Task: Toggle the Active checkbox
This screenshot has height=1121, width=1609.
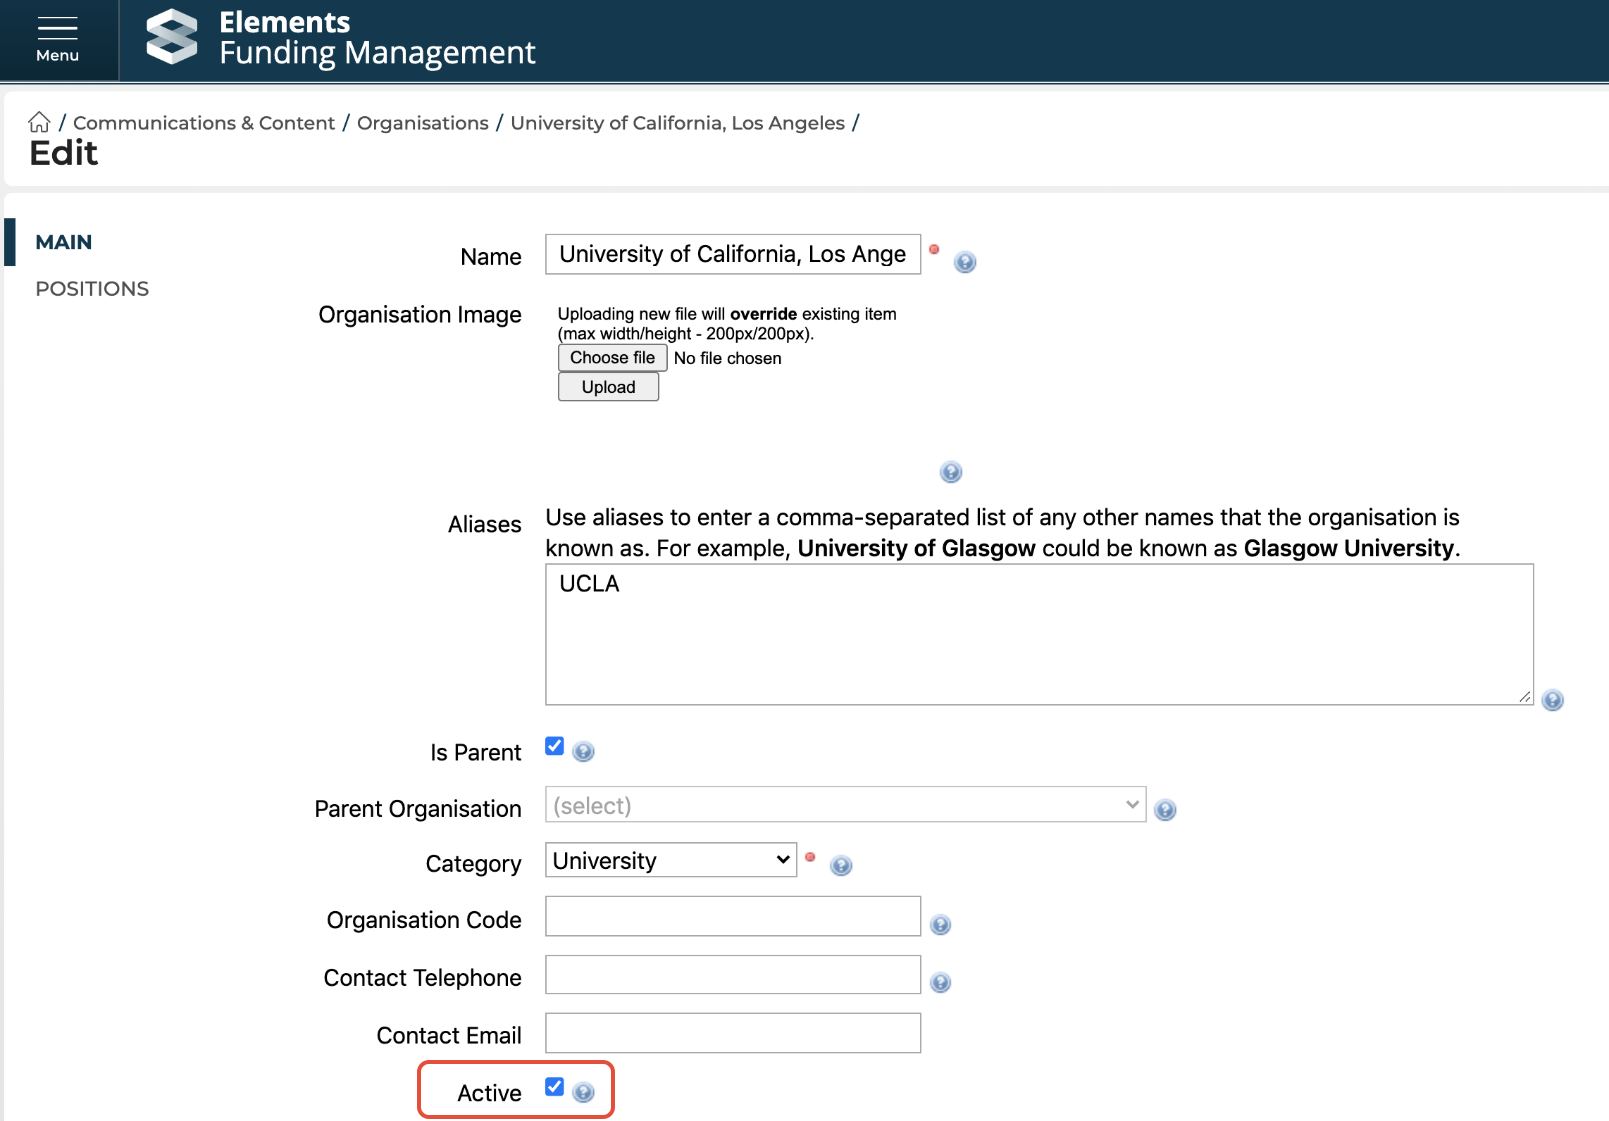Action: click(x=555, y=1087)
